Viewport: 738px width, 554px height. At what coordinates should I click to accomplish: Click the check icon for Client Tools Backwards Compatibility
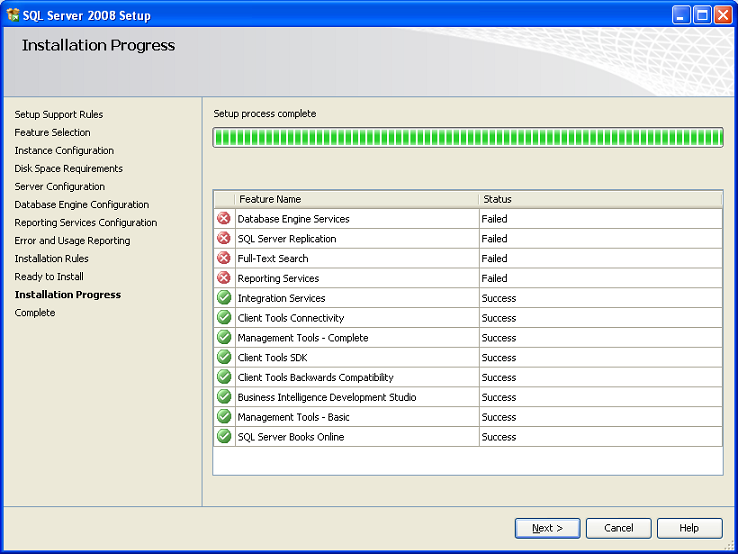(x=224, y=377)
